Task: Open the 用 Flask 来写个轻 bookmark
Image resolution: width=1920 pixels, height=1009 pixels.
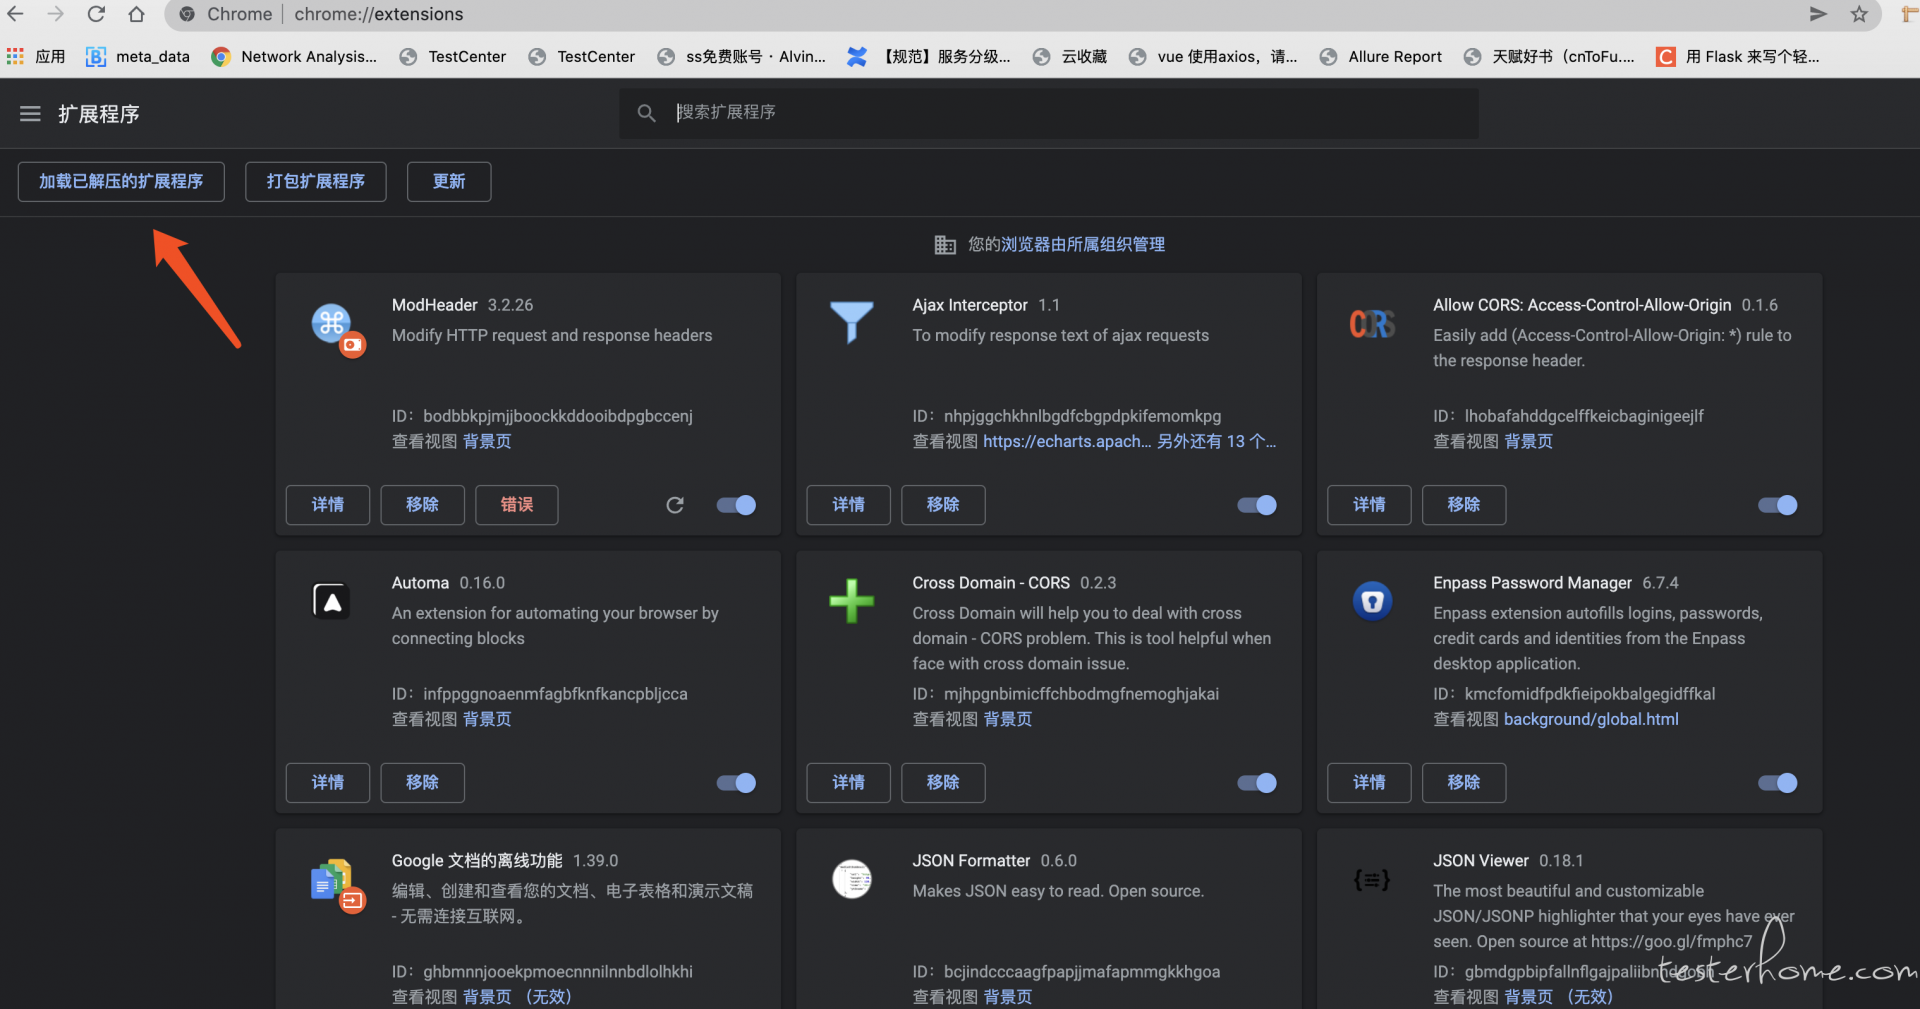Action: (x=1738, y=57)
